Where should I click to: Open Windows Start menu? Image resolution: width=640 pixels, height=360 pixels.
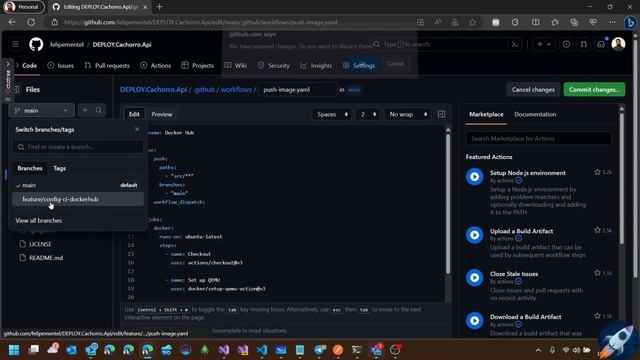click(x=14, y=350)
